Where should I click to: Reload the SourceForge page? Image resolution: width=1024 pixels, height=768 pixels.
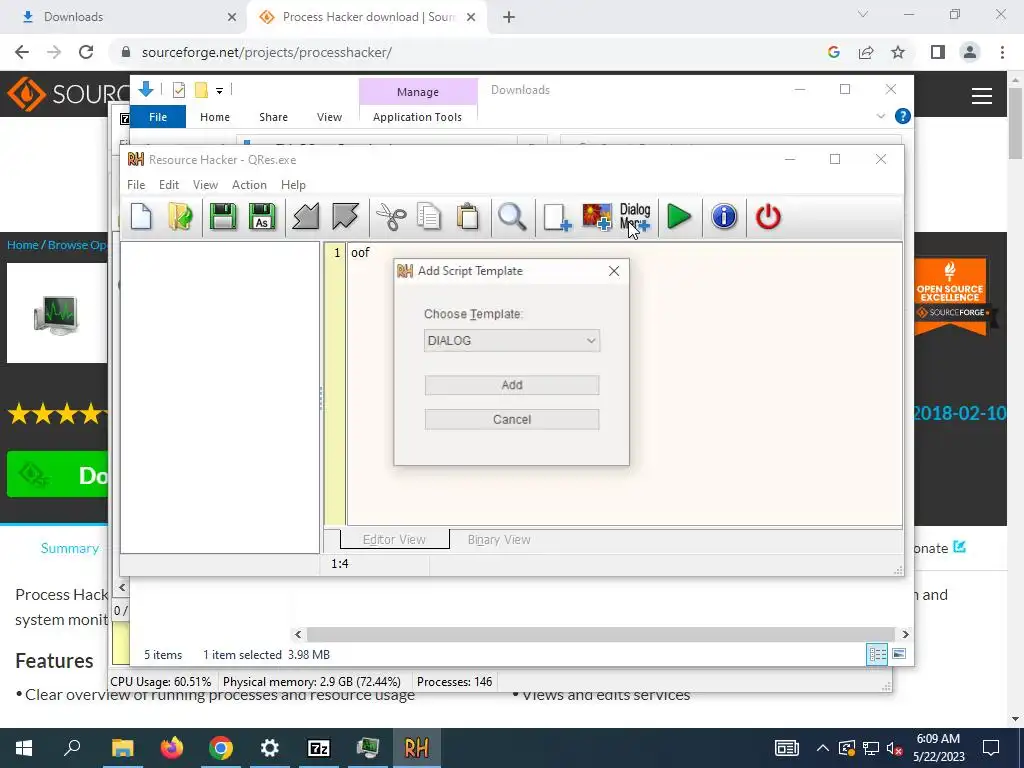(86, 52)
